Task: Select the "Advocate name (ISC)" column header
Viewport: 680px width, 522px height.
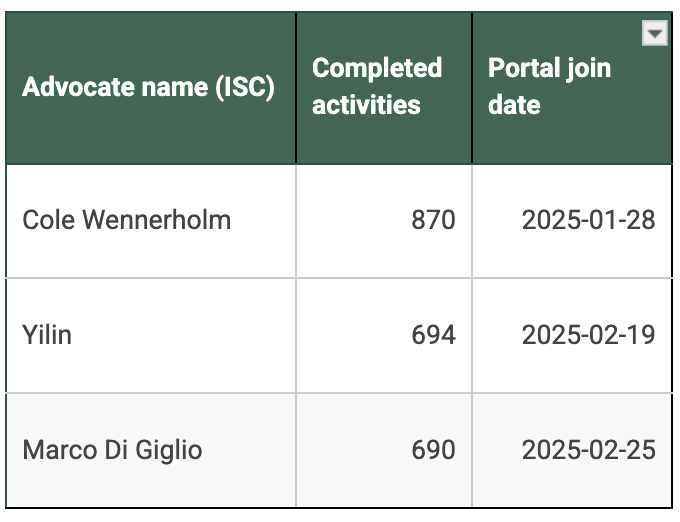Action: [148, 87]
